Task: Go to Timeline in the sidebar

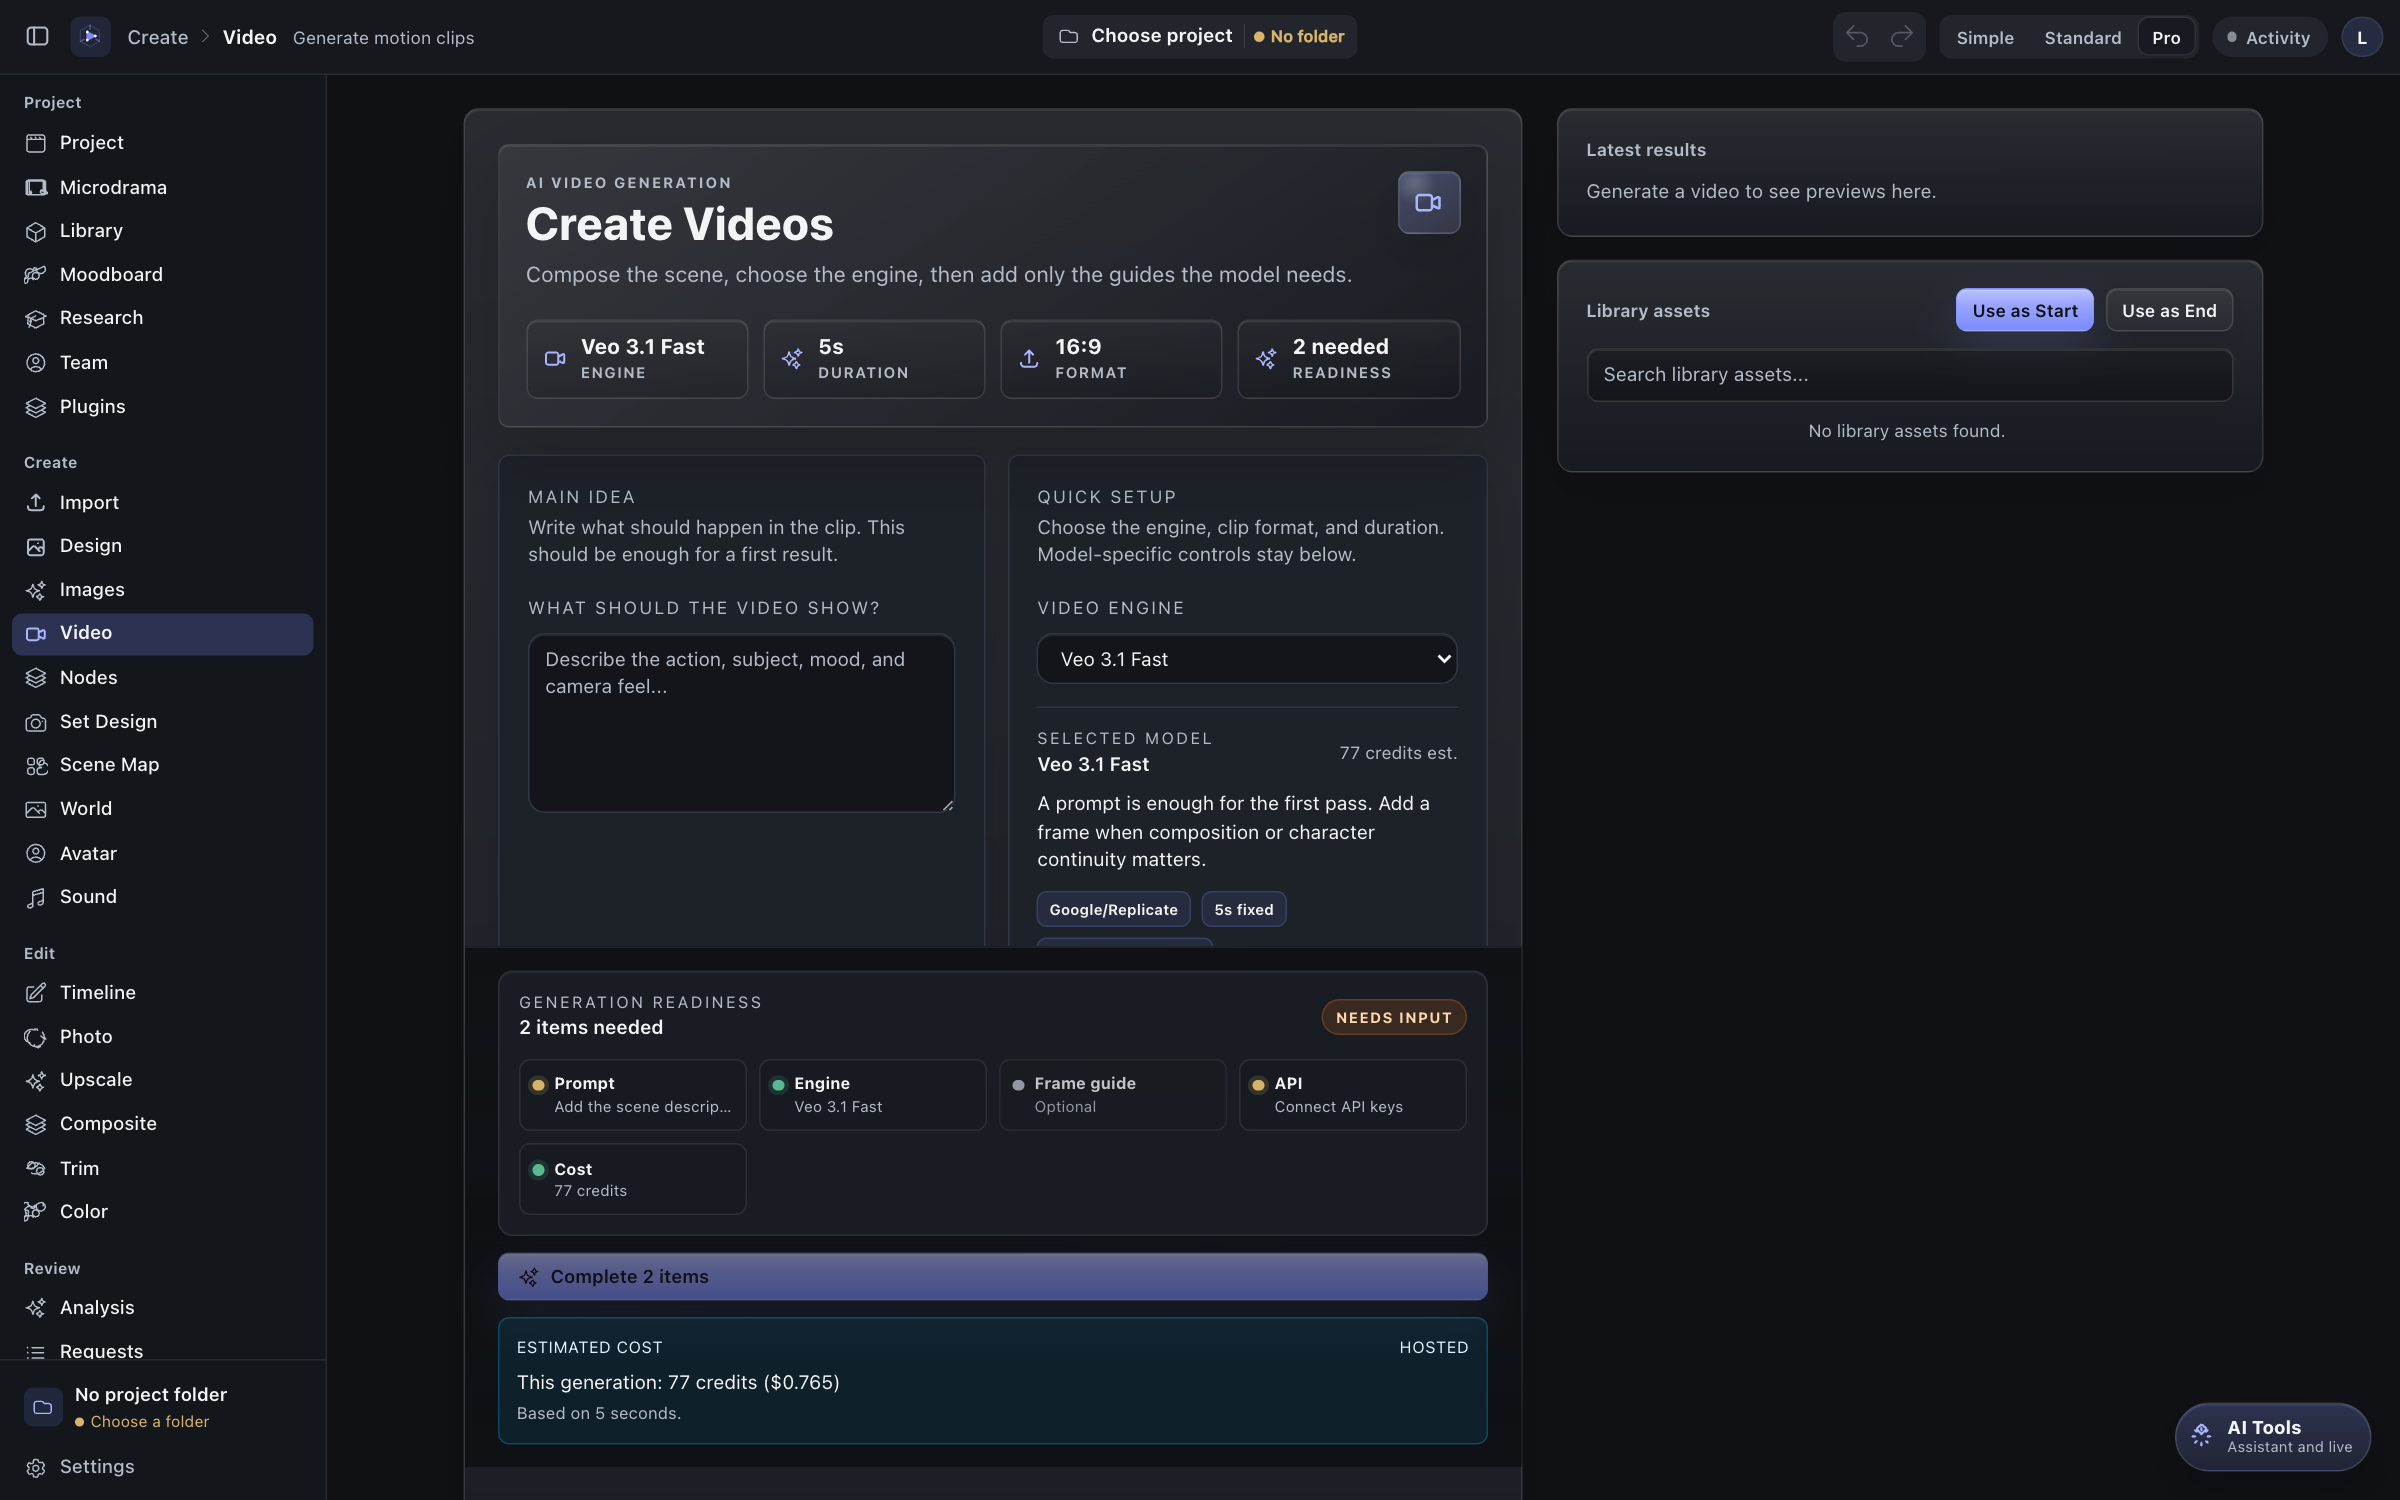Action: click(162, 992)
